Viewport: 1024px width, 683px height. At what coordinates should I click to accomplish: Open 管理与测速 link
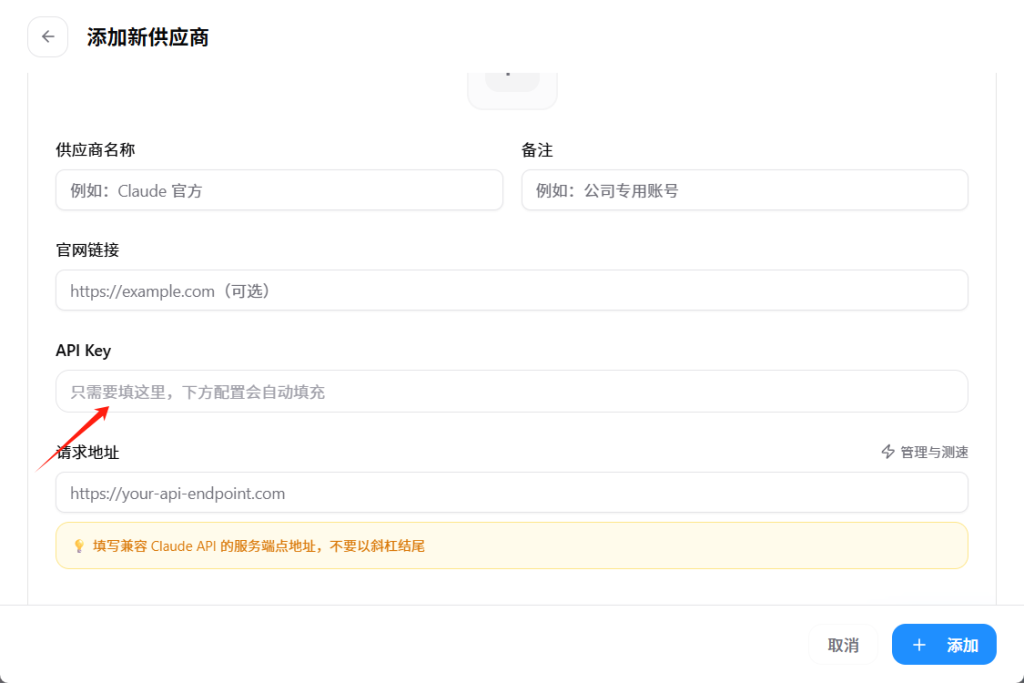933,452
